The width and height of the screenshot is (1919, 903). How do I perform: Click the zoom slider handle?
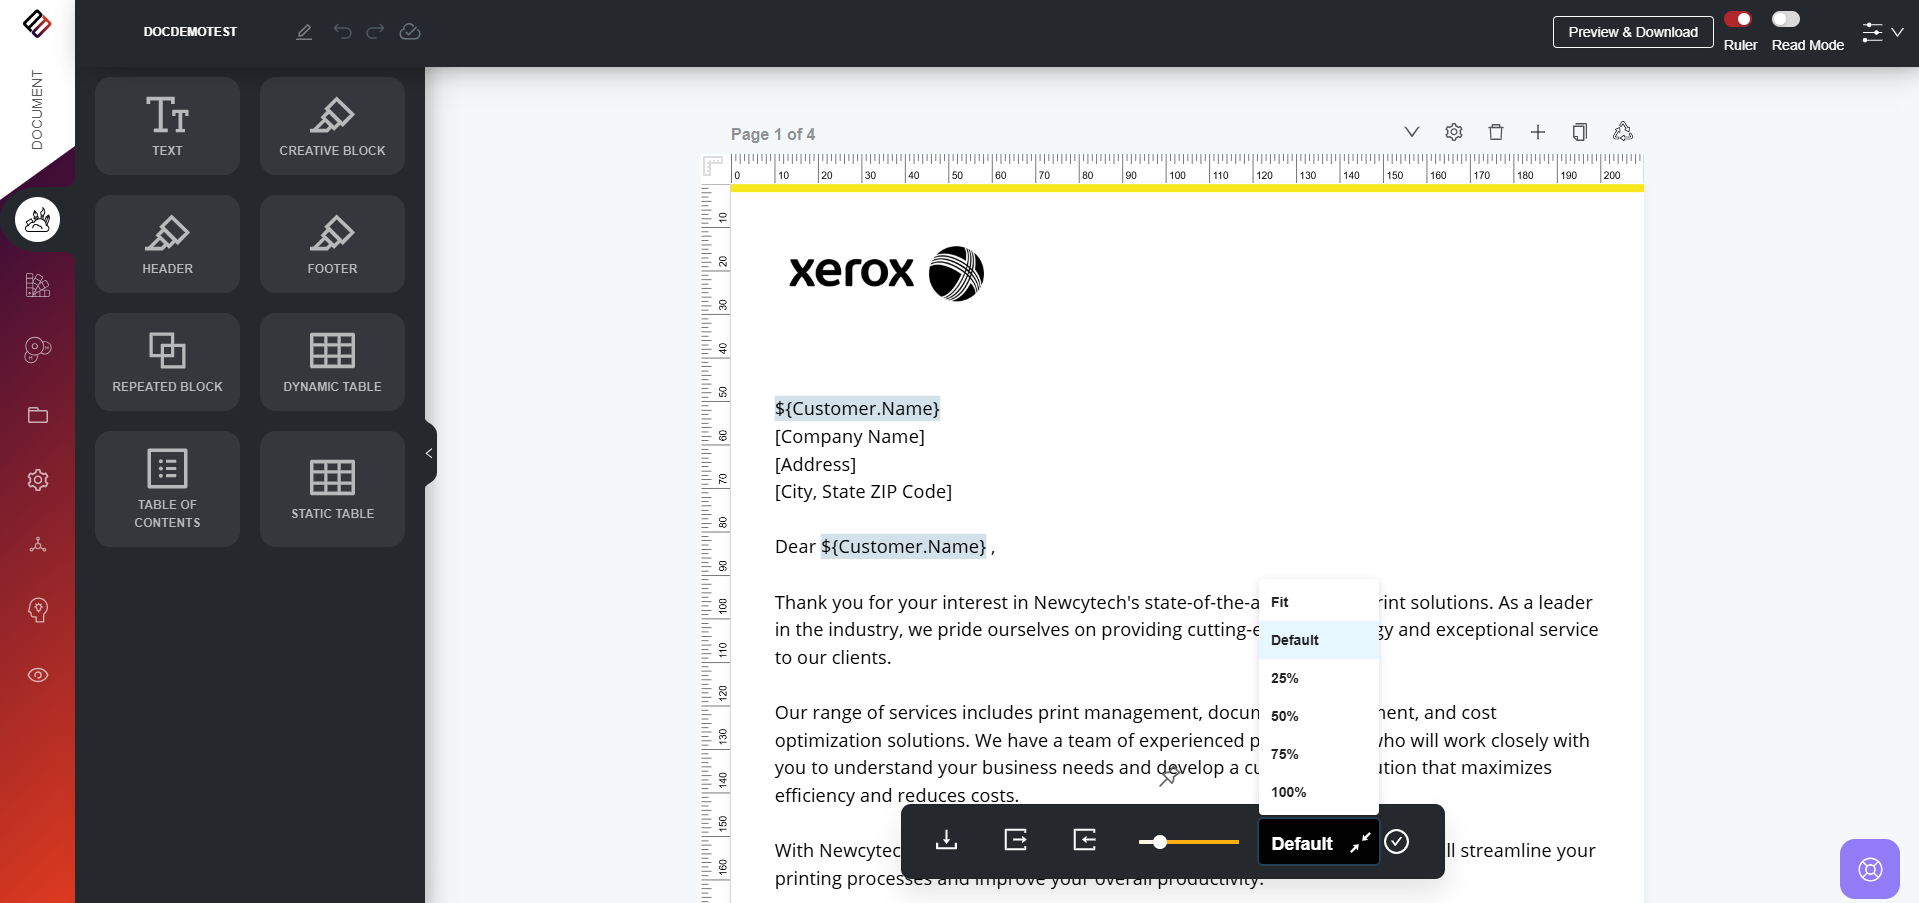pyautogui.click(x=1160, y=842)
